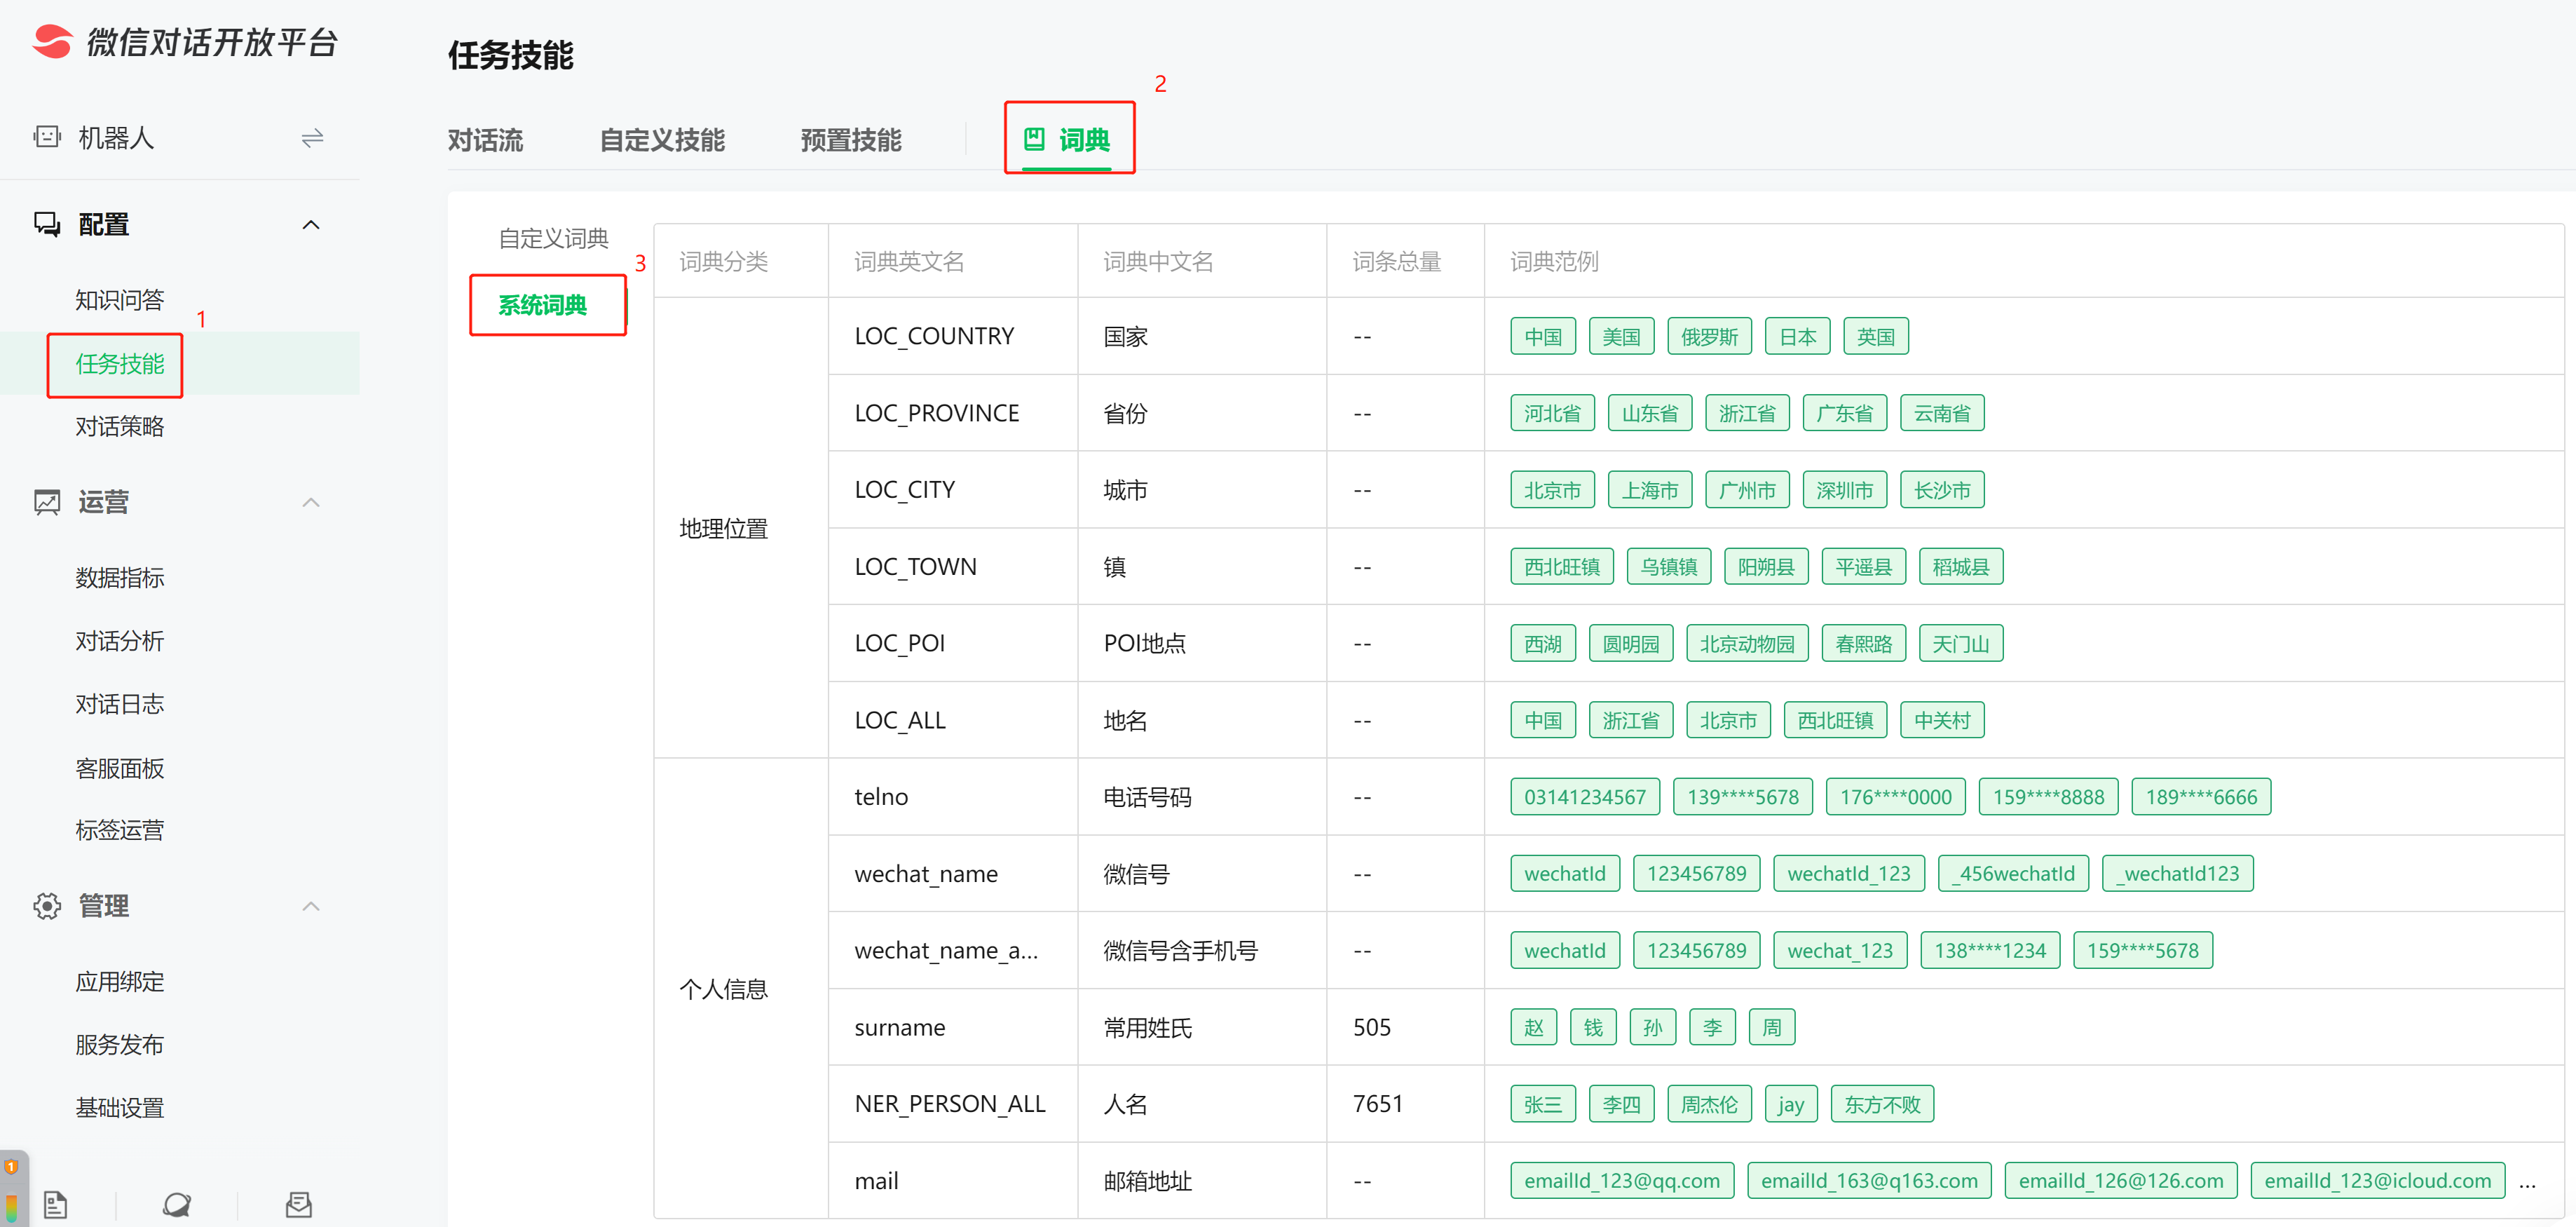Open the document icon at sidebar bottom
This screenshot has width=2576, height=1227.
pos(56,1204)
